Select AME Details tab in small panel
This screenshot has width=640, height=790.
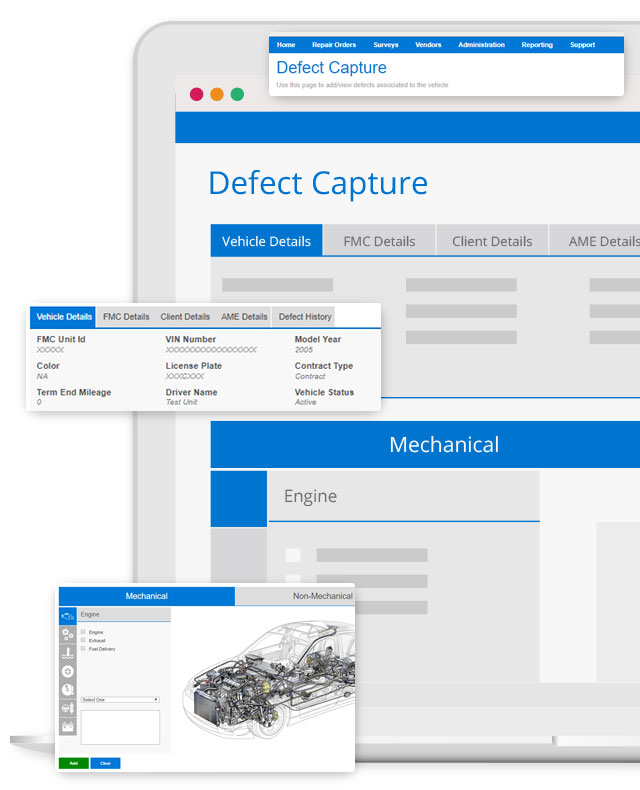244,317
